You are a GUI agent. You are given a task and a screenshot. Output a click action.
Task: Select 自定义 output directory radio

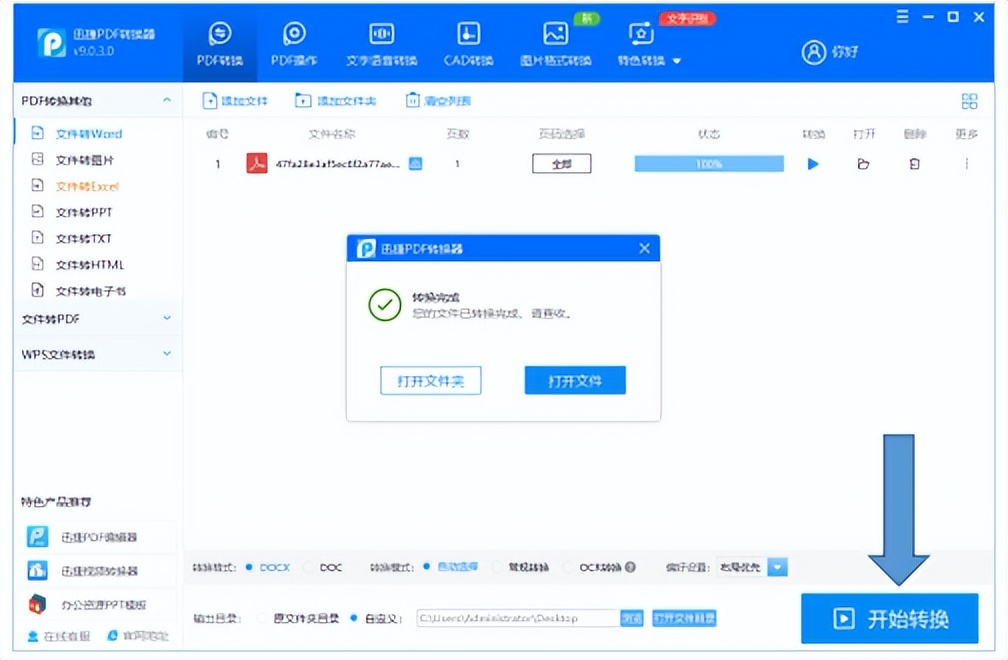click(353, 618)
